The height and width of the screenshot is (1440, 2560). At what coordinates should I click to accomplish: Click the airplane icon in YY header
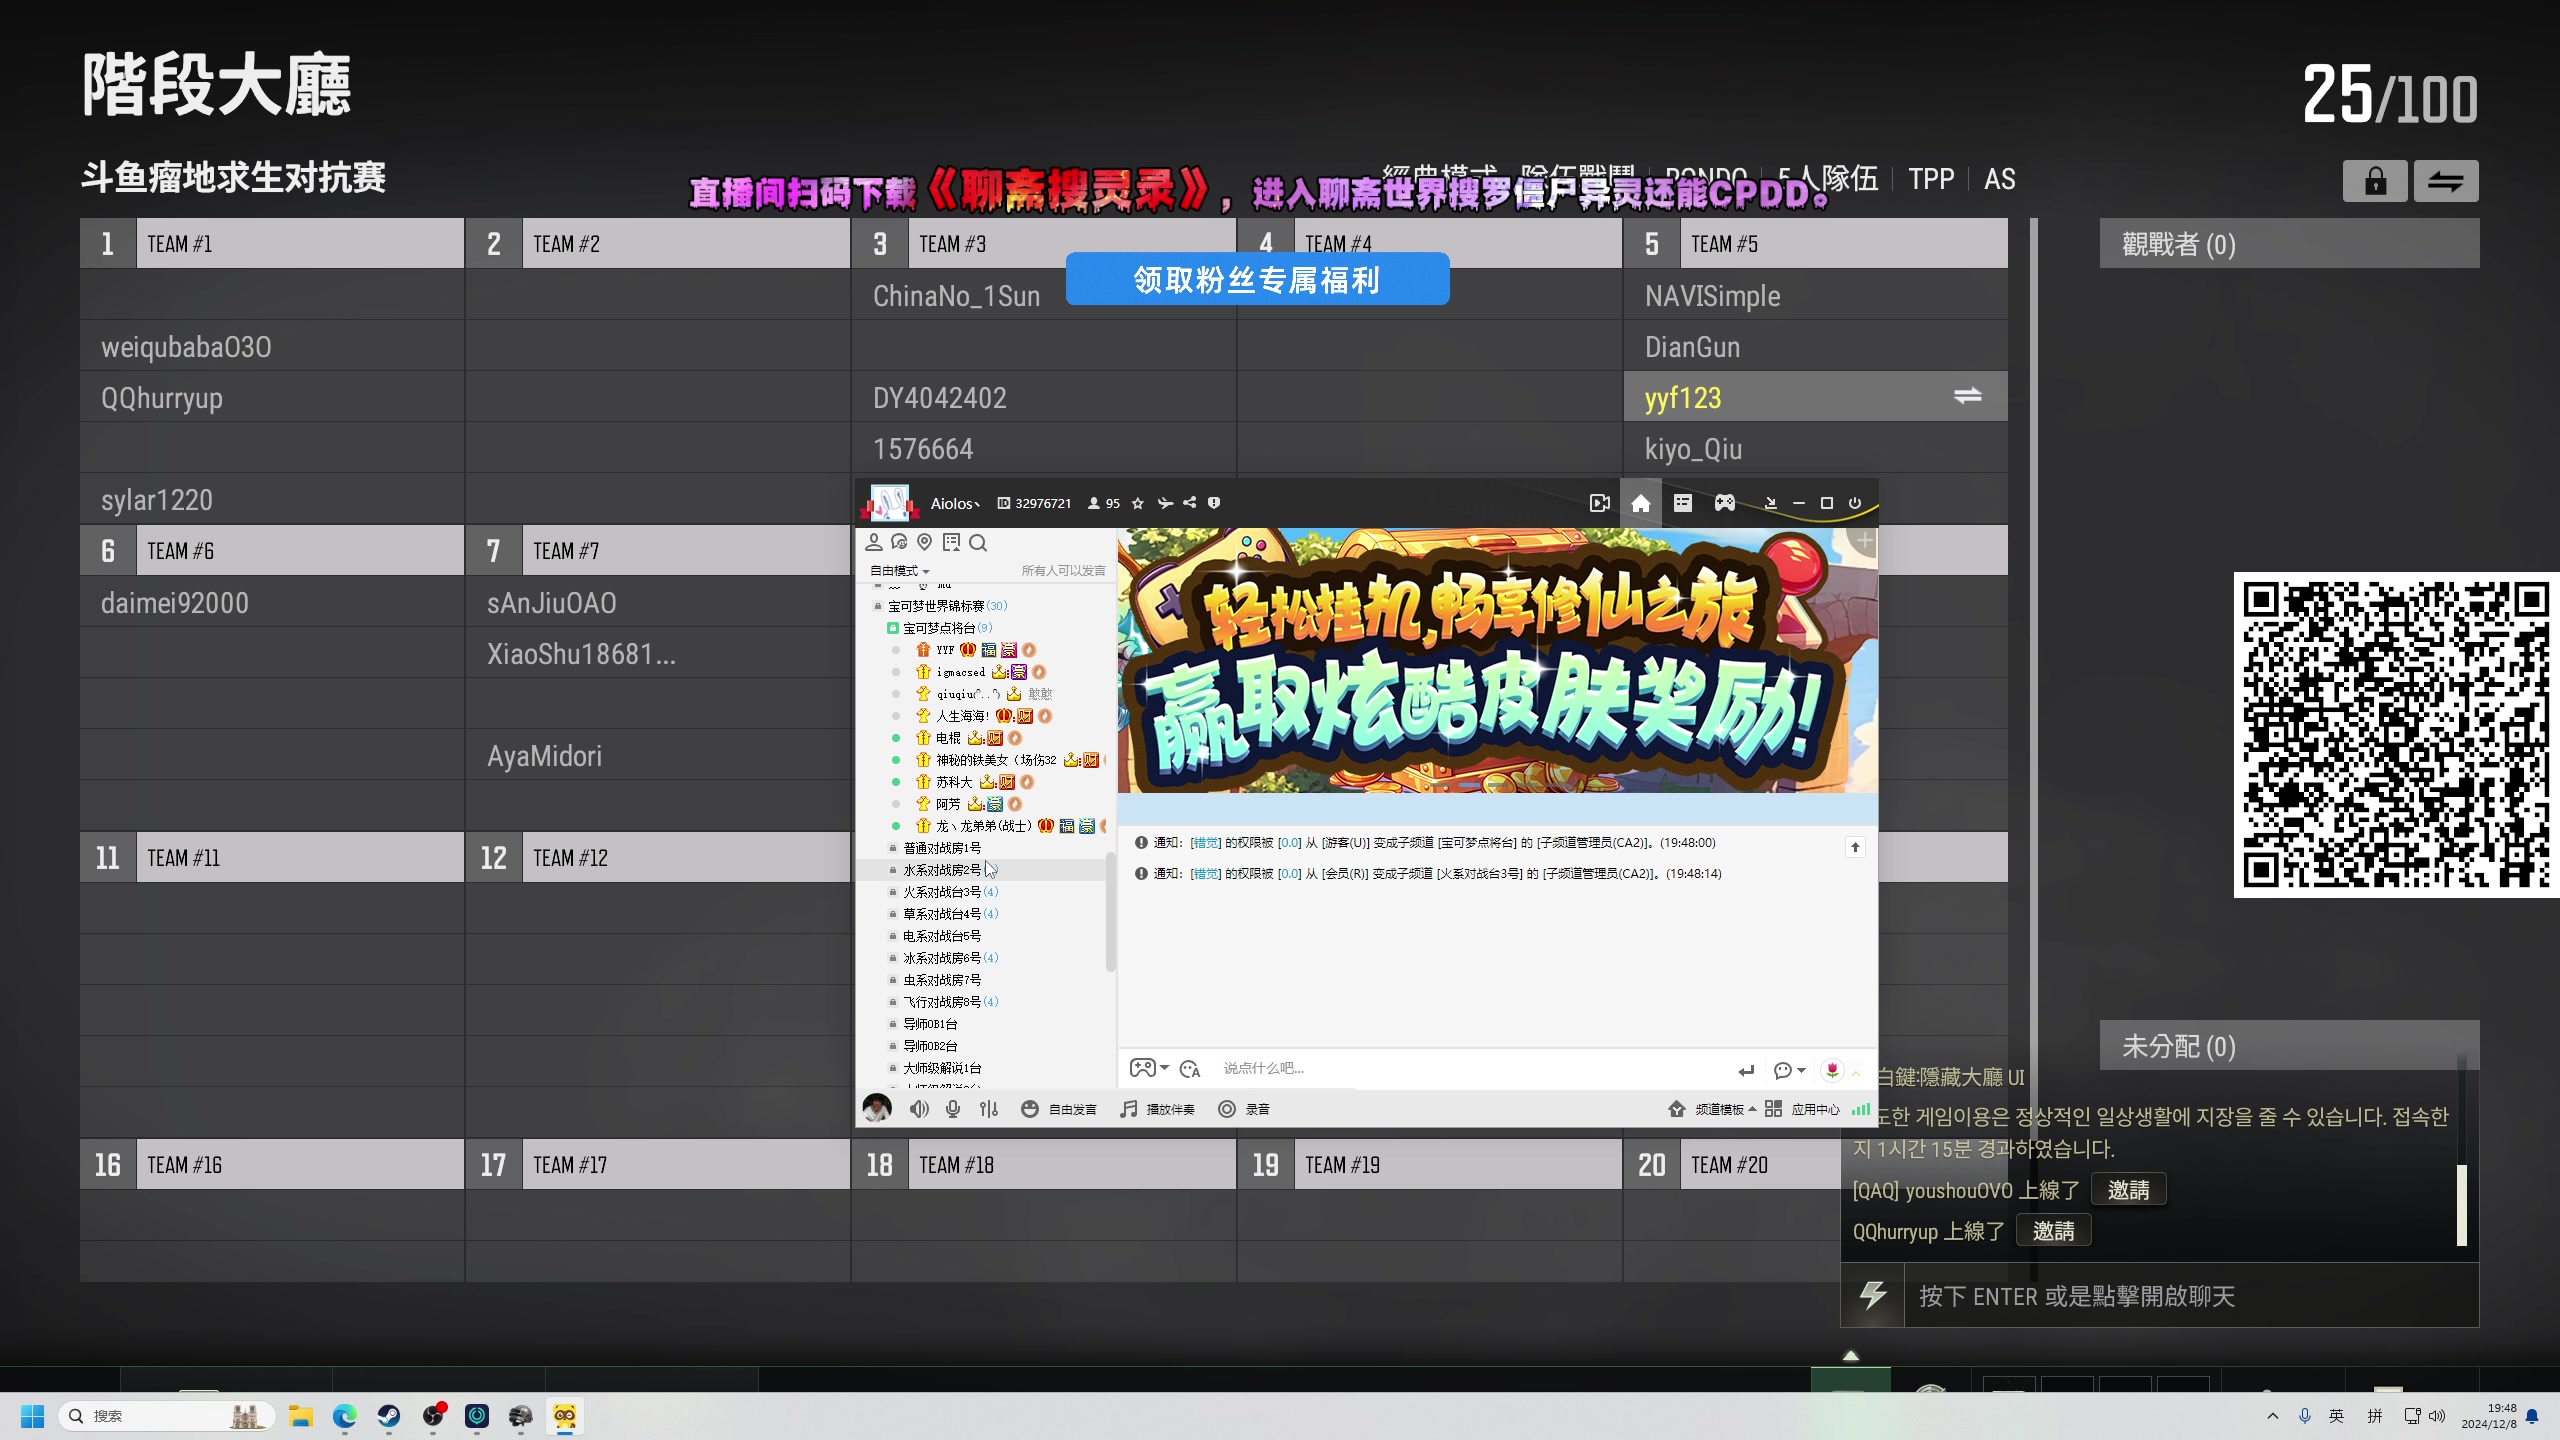[x=1165, y=503]
